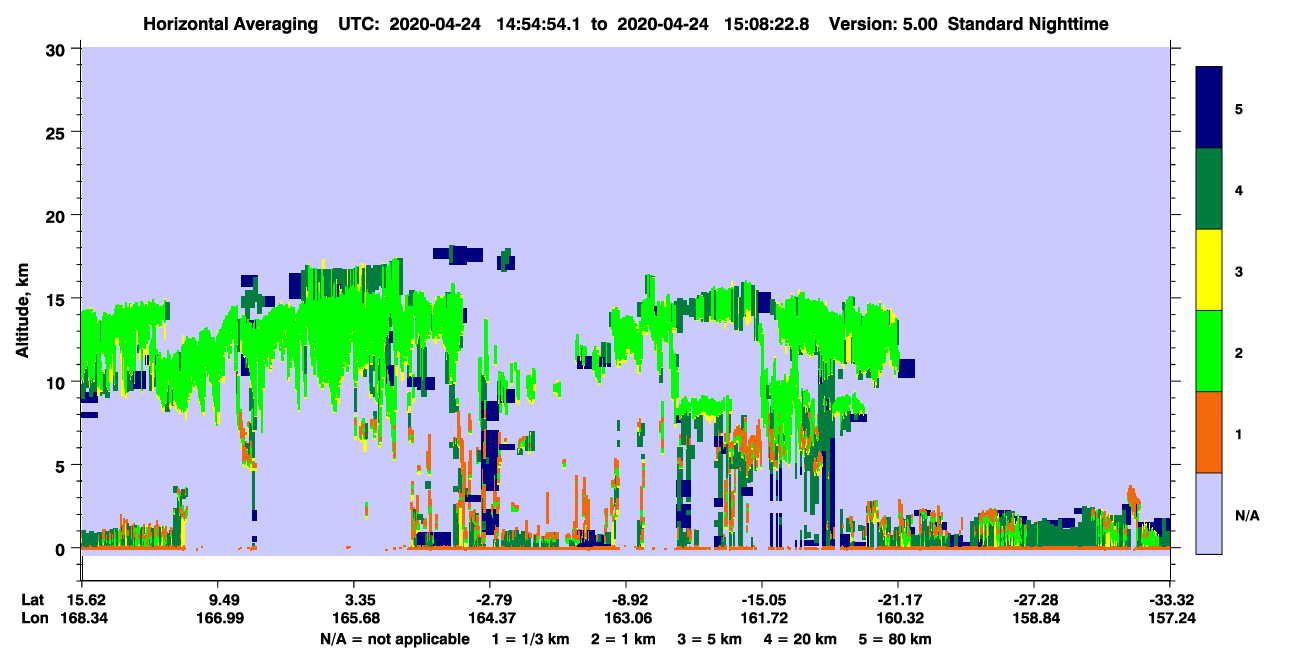Click the latitude value -33.32
This screenshot has width=1300, height=667.
(x=1170, y=600)
